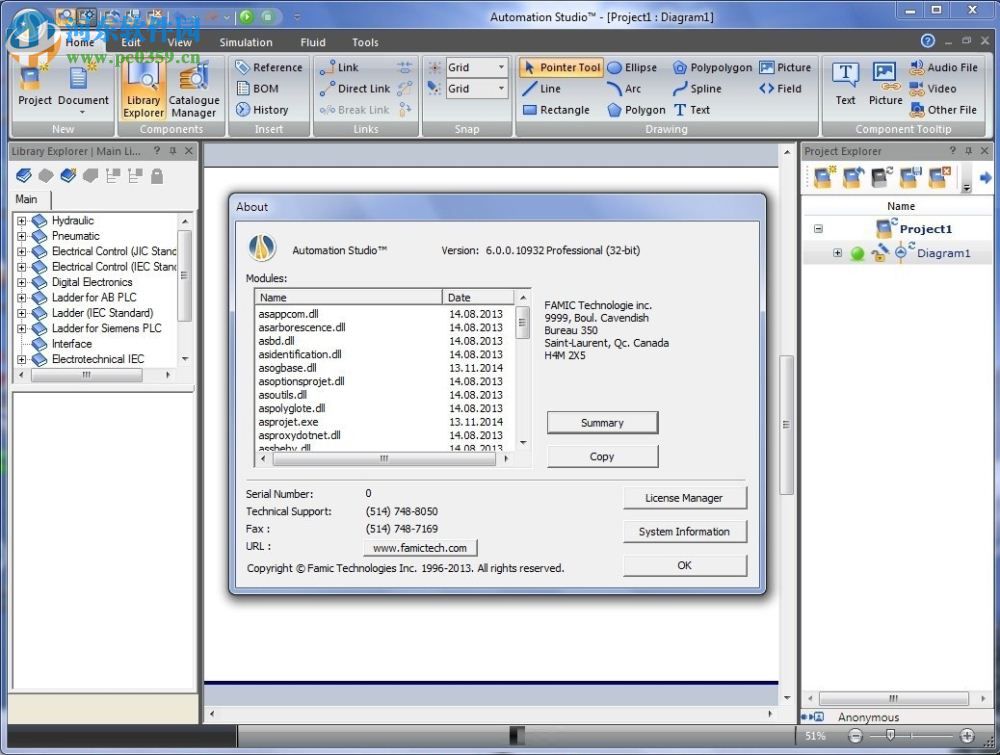Select the Interface library item
1000x755 pixels.
pyautogui.click(x=71, y=344)
